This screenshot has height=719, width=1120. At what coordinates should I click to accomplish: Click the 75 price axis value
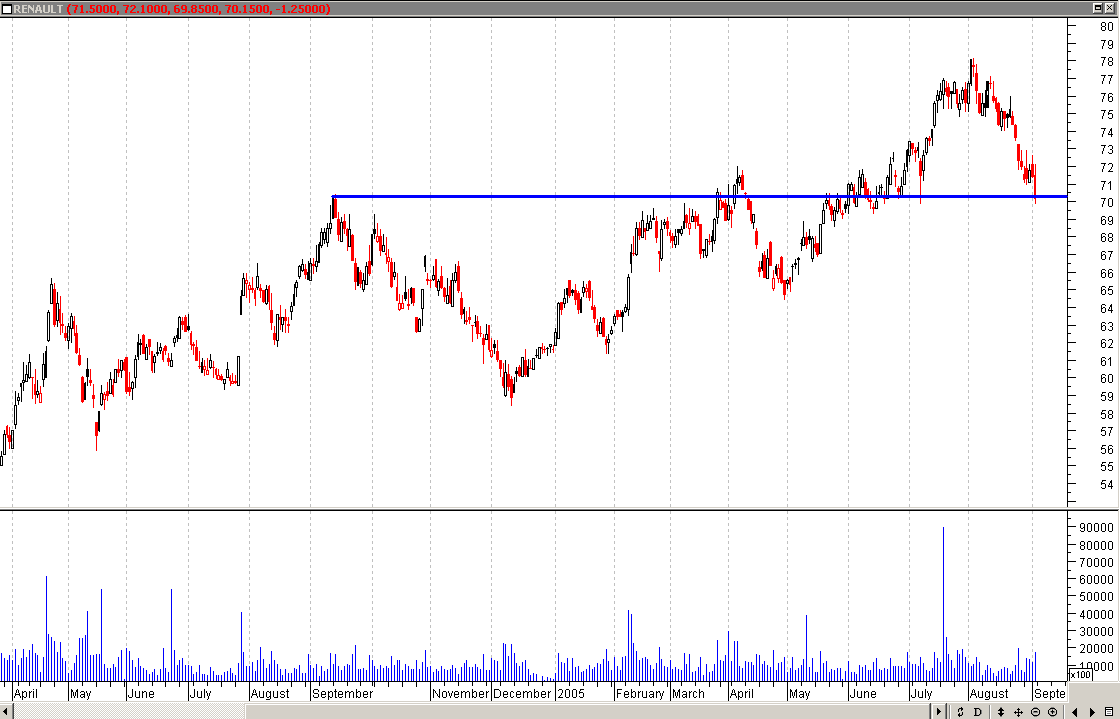1106,114
